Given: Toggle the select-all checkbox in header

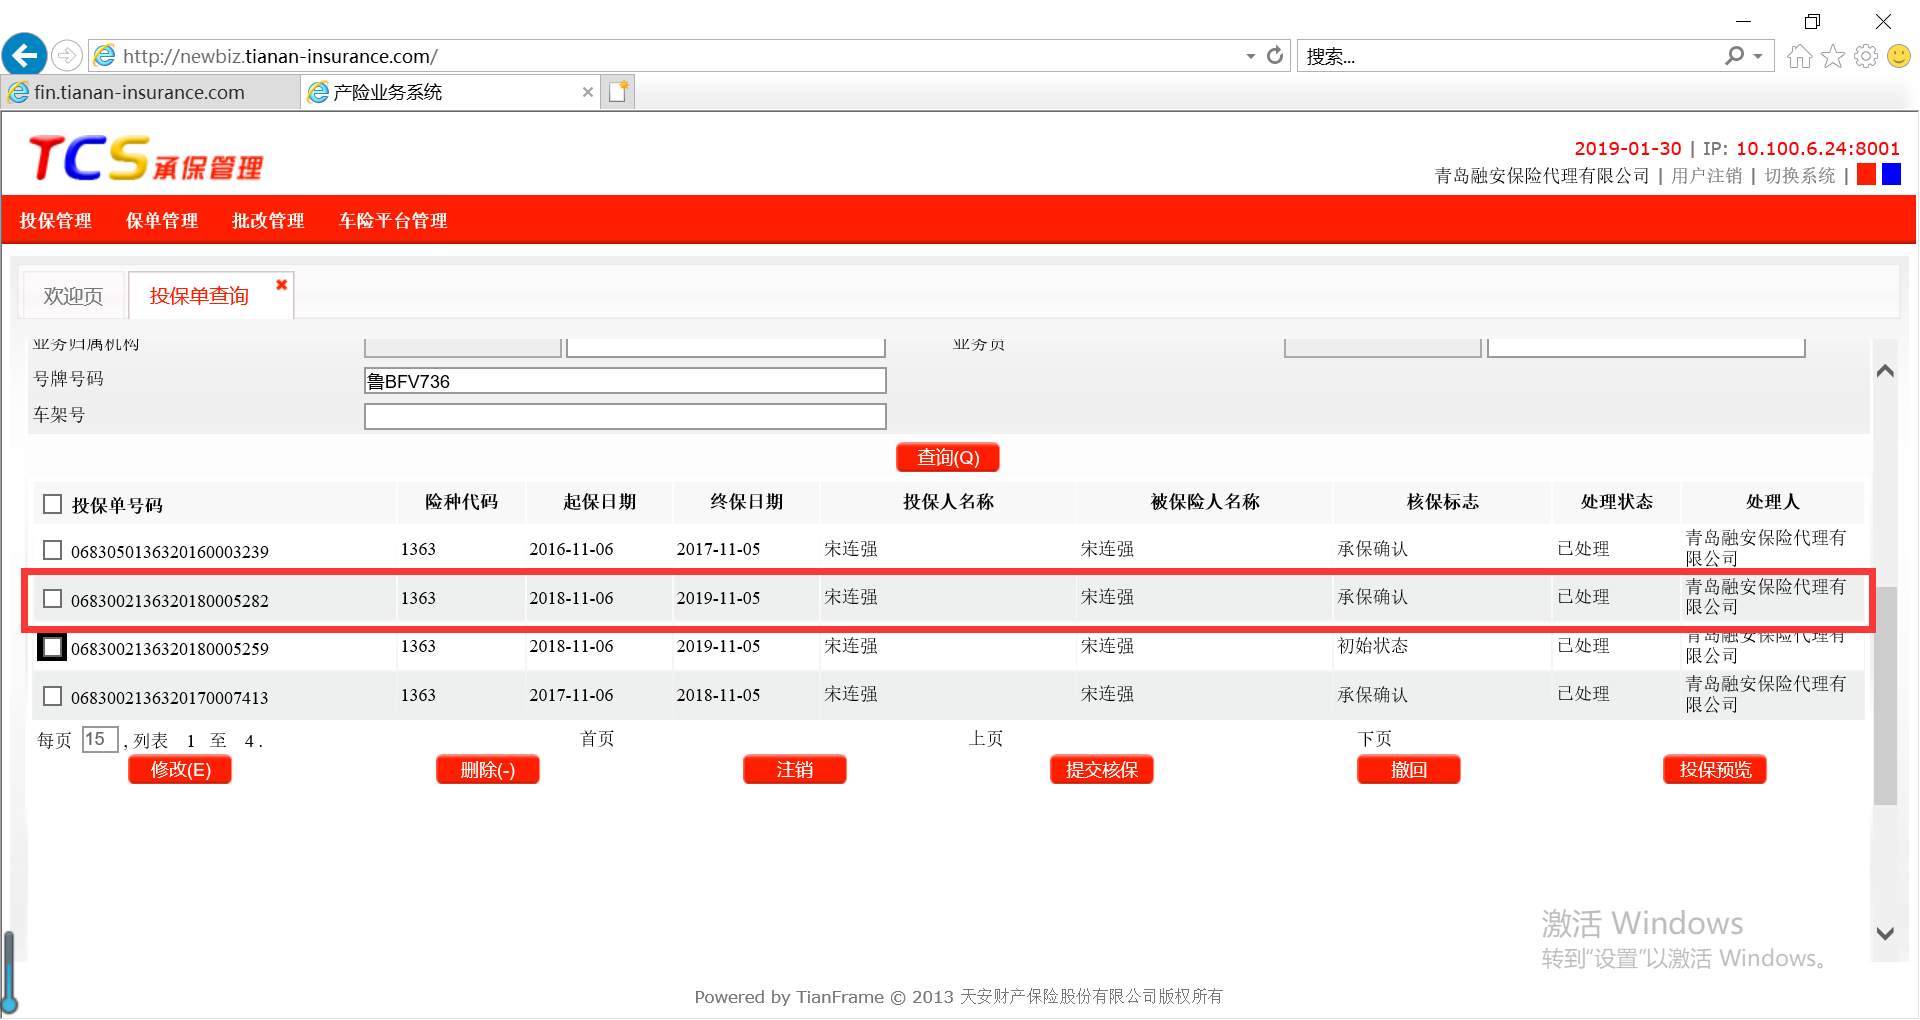Looking at the screenshot, I should [53, 504].
